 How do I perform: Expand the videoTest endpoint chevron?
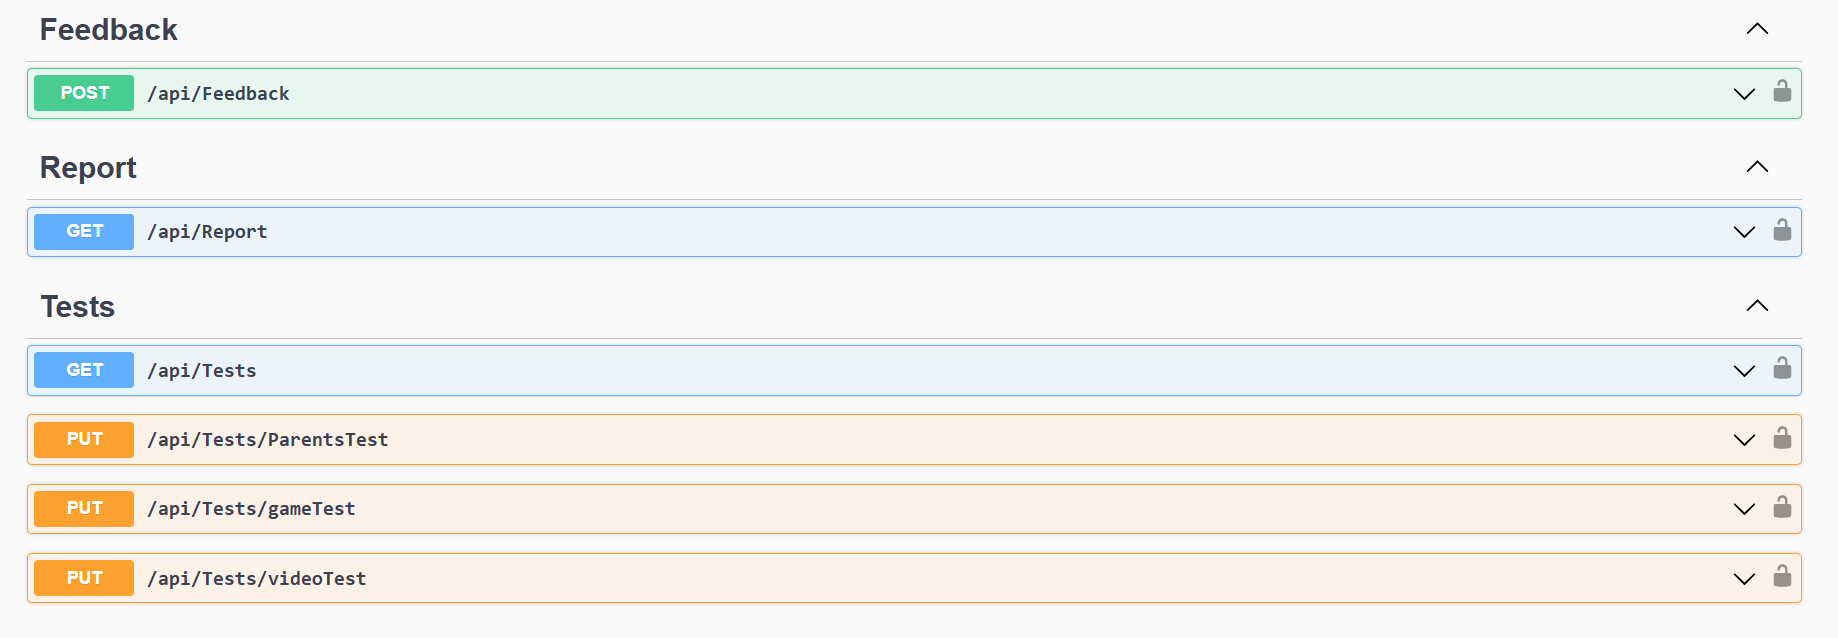pyautogui.click(x=1744, y=579)
